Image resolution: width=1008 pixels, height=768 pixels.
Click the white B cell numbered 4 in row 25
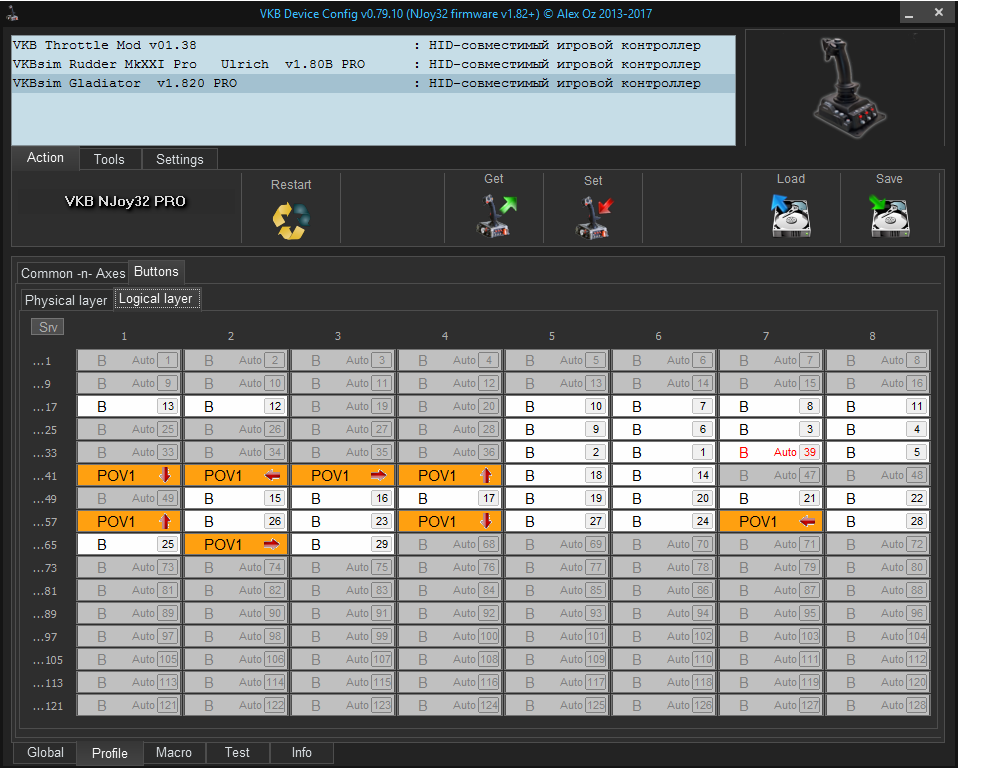878,429
